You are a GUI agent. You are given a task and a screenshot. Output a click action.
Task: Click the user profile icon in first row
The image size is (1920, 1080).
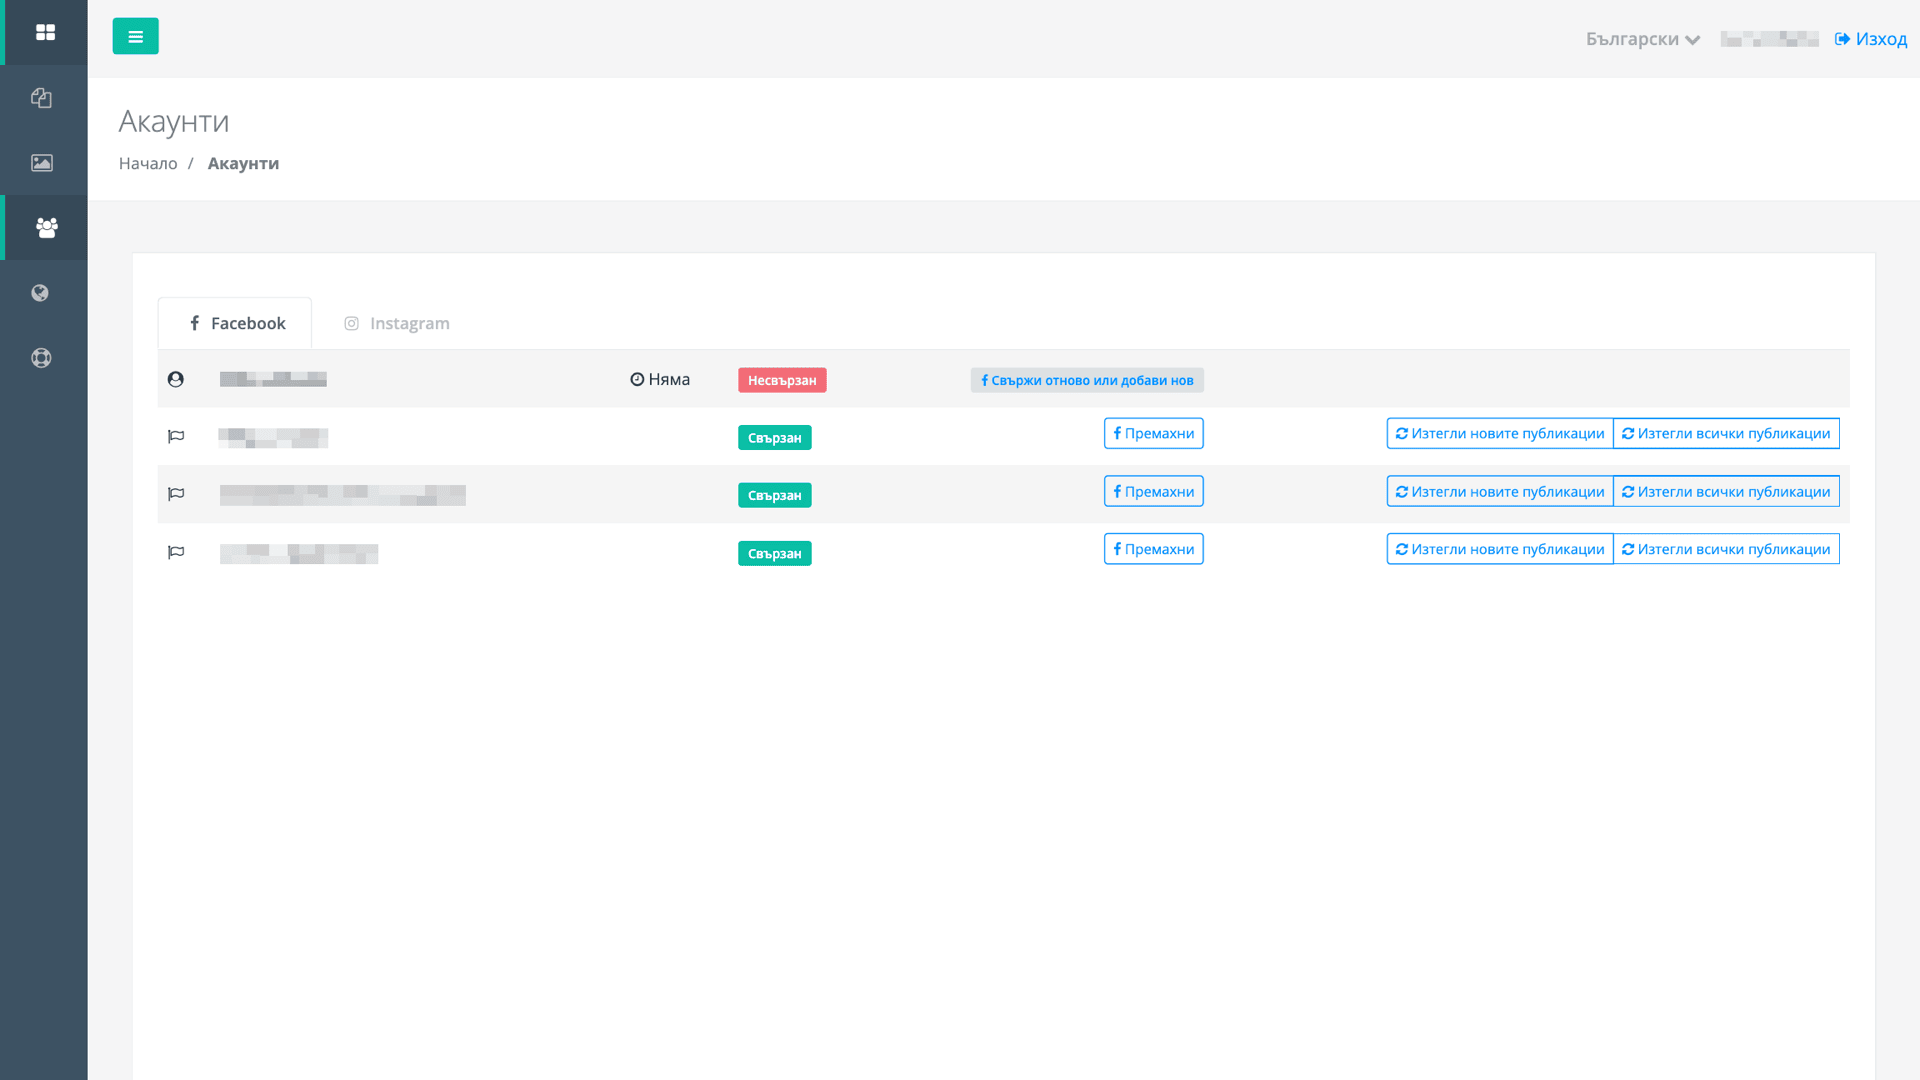tap(176, 379)
